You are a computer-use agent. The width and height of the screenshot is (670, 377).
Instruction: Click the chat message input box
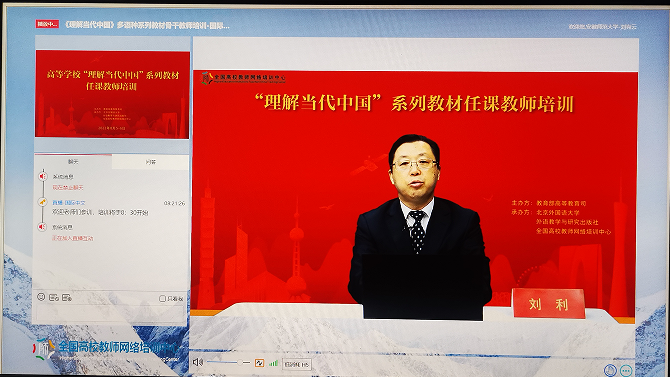point(110,313)
